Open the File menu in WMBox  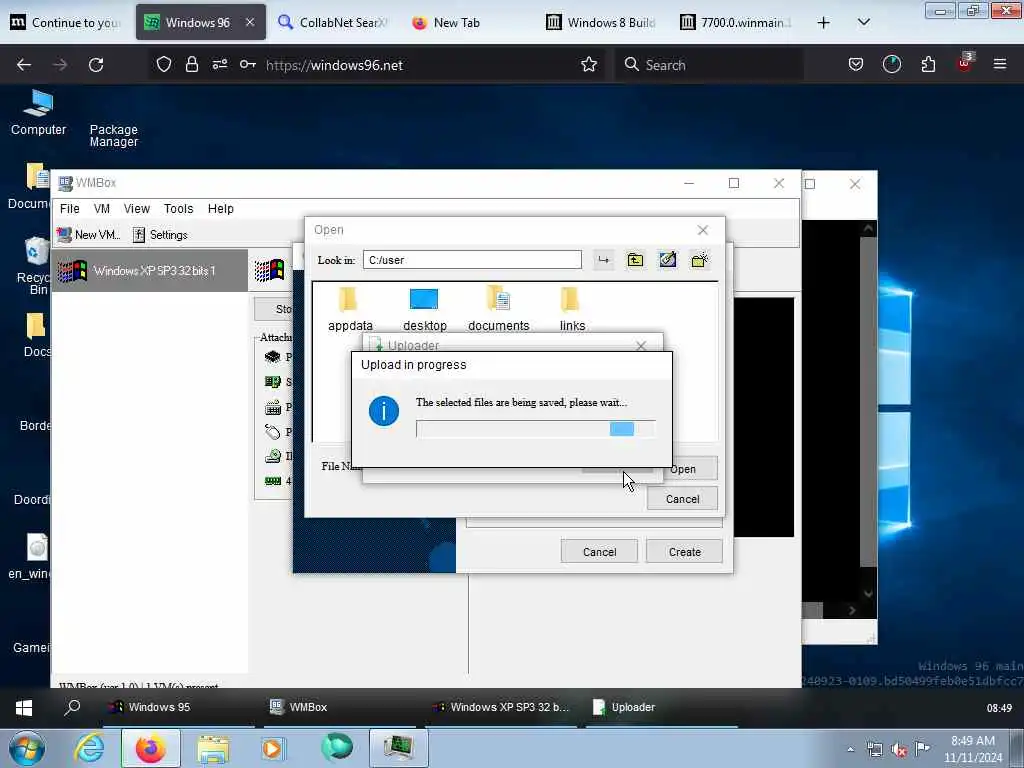69,209
